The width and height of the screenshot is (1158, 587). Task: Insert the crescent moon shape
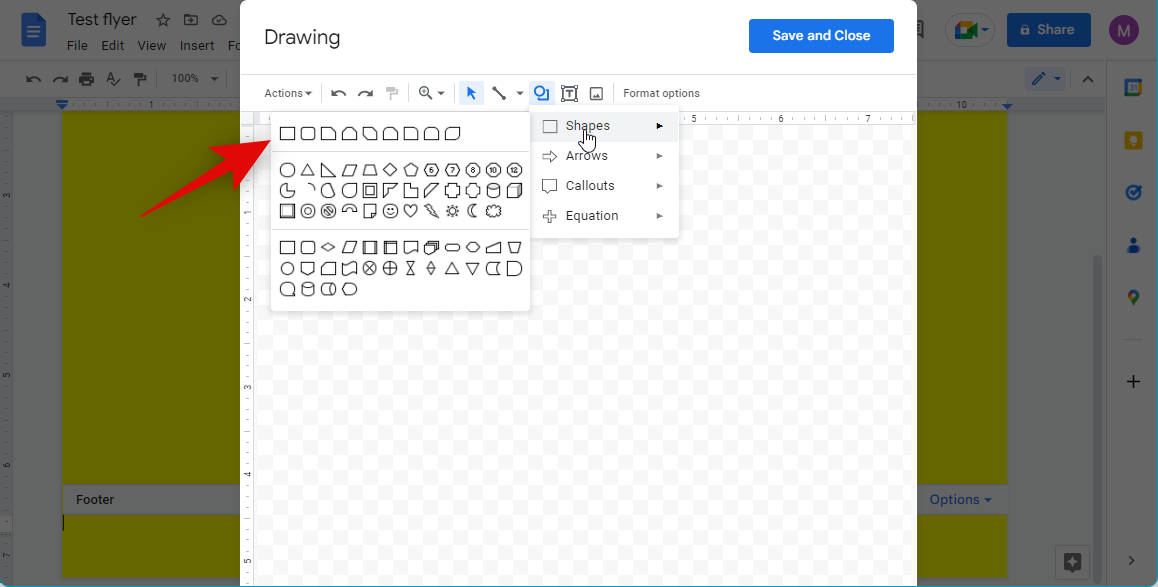(472, 211)
